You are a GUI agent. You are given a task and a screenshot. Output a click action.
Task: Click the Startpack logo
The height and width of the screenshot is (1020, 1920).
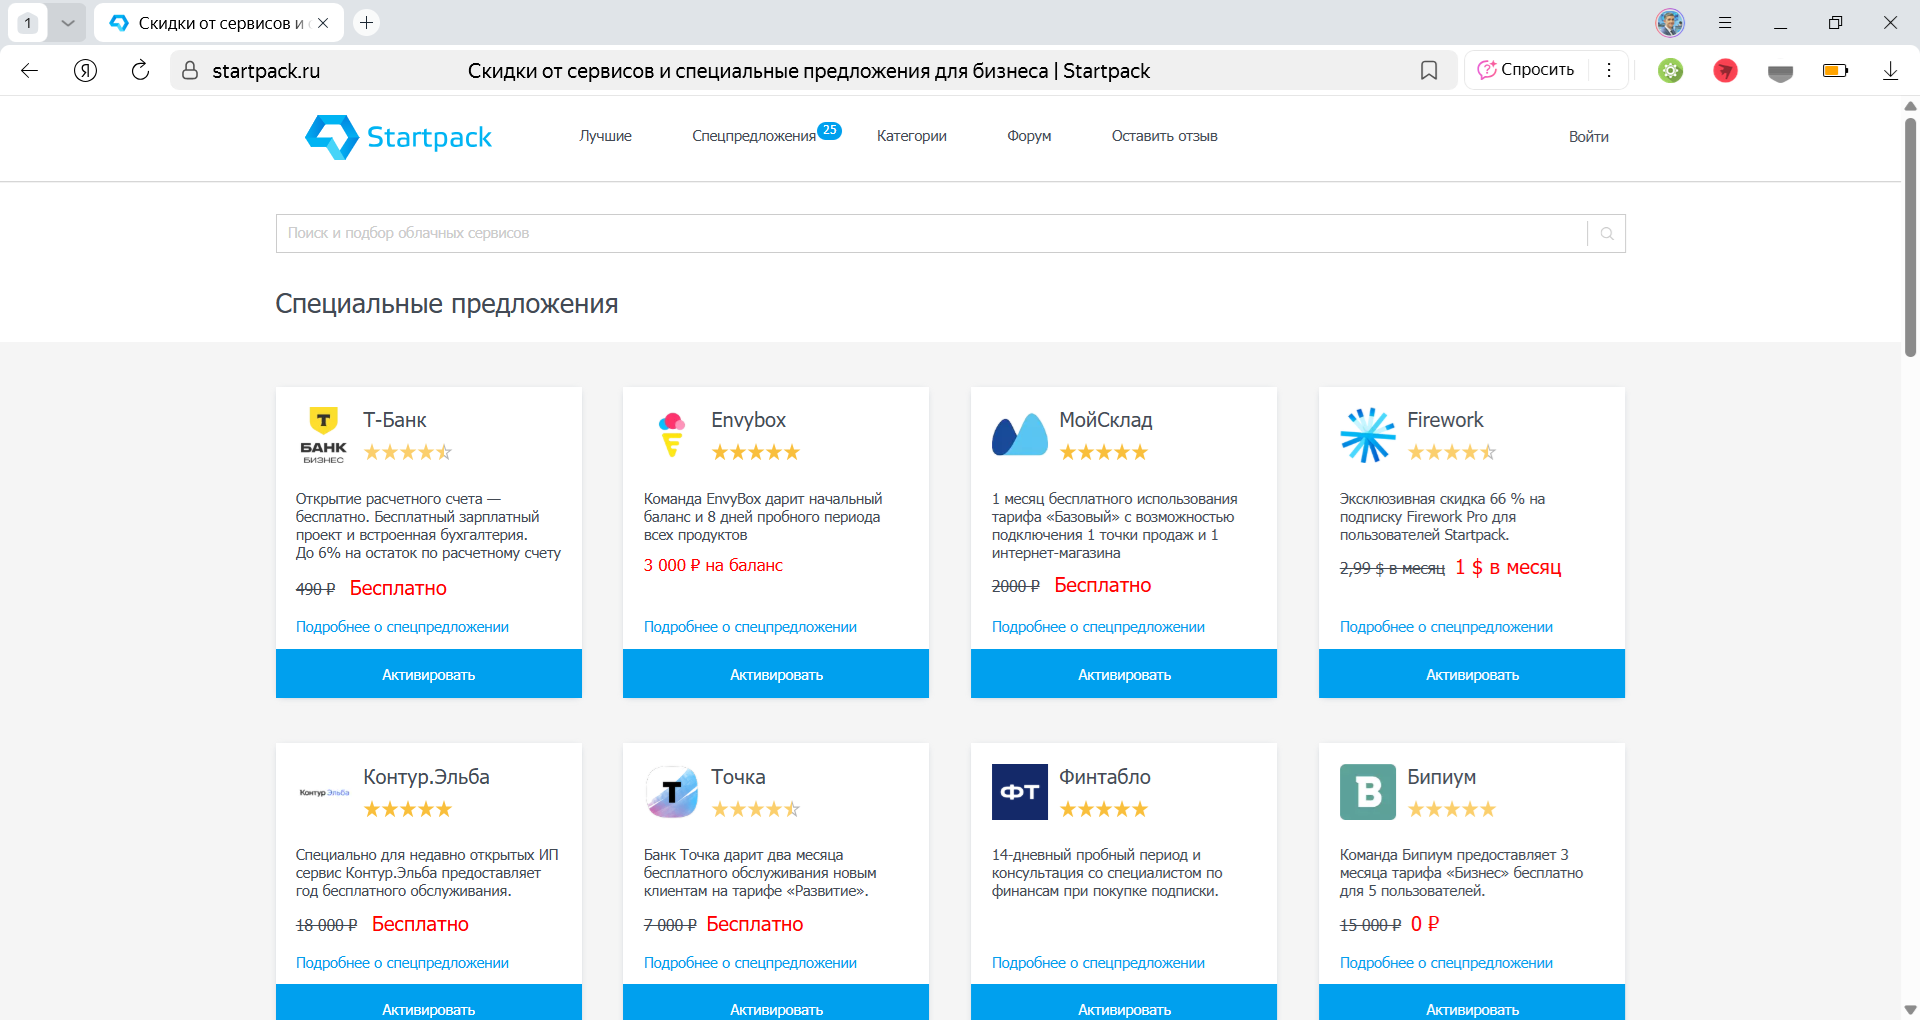tap(398, 136)
